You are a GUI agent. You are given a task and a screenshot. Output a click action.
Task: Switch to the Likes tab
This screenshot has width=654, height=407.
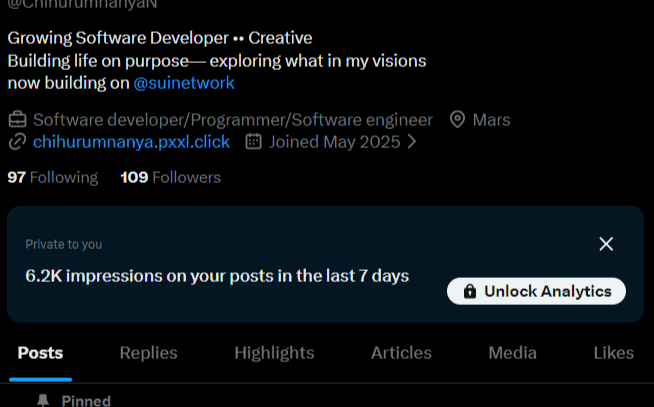(614, 353)
